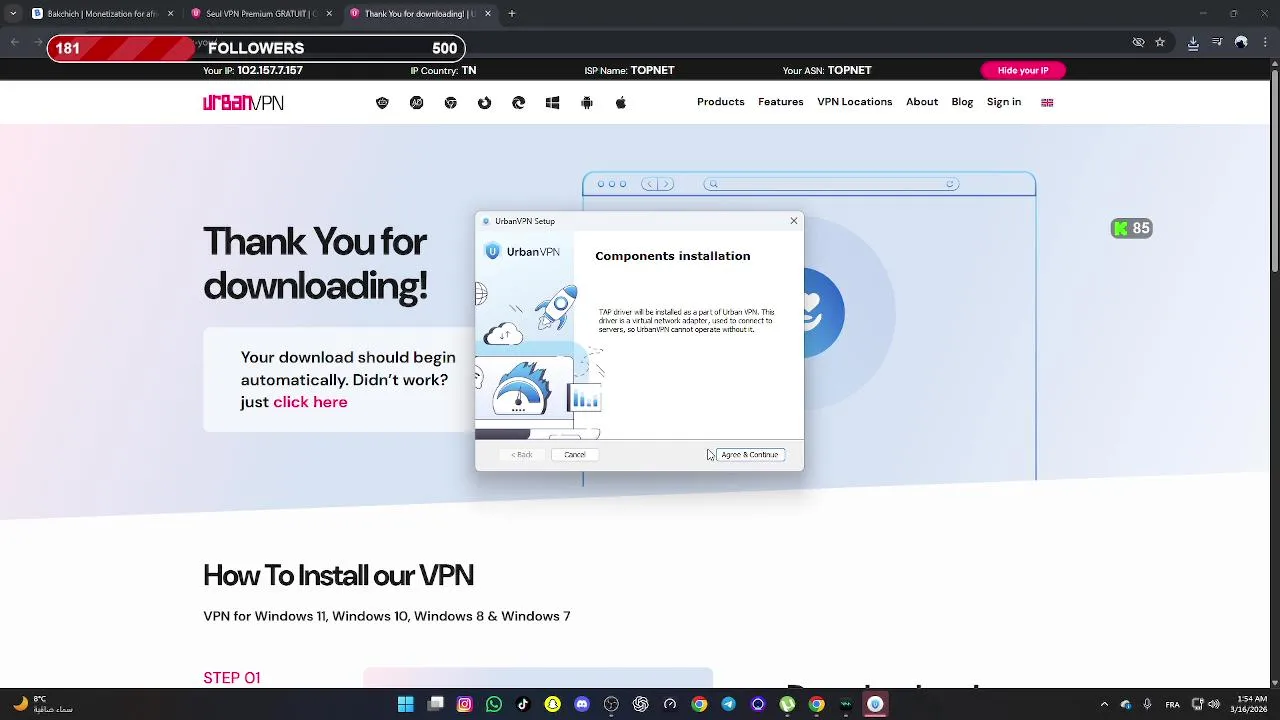This screenshot has width=1280, height=720.
Task: Launch Snapchat from the taskbar
Action: tap(553, 705)
